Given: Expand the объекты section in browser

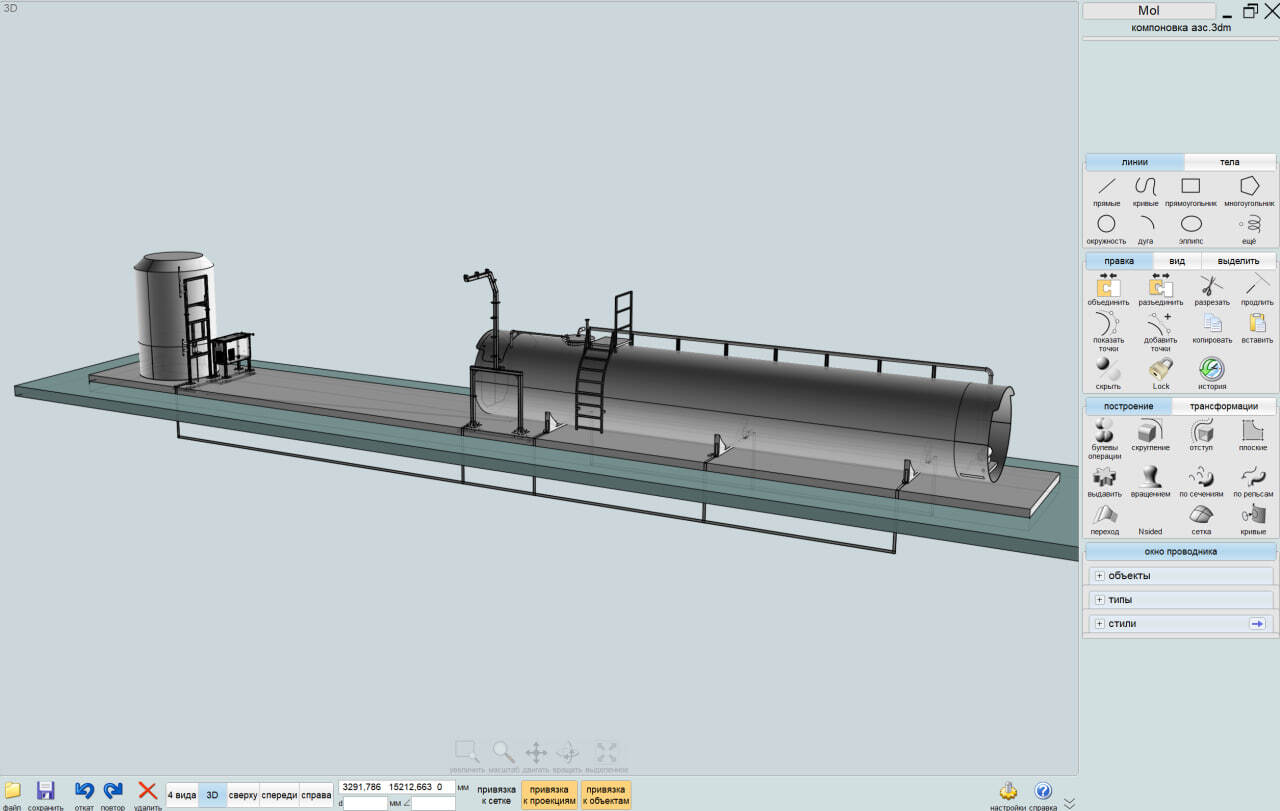Looking at the screenshot, I should [x=1099, y=576].
